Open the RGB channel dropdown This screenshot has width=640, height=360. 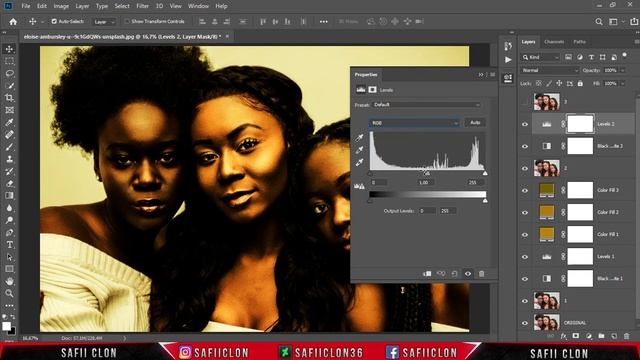[x=415, y=123]
